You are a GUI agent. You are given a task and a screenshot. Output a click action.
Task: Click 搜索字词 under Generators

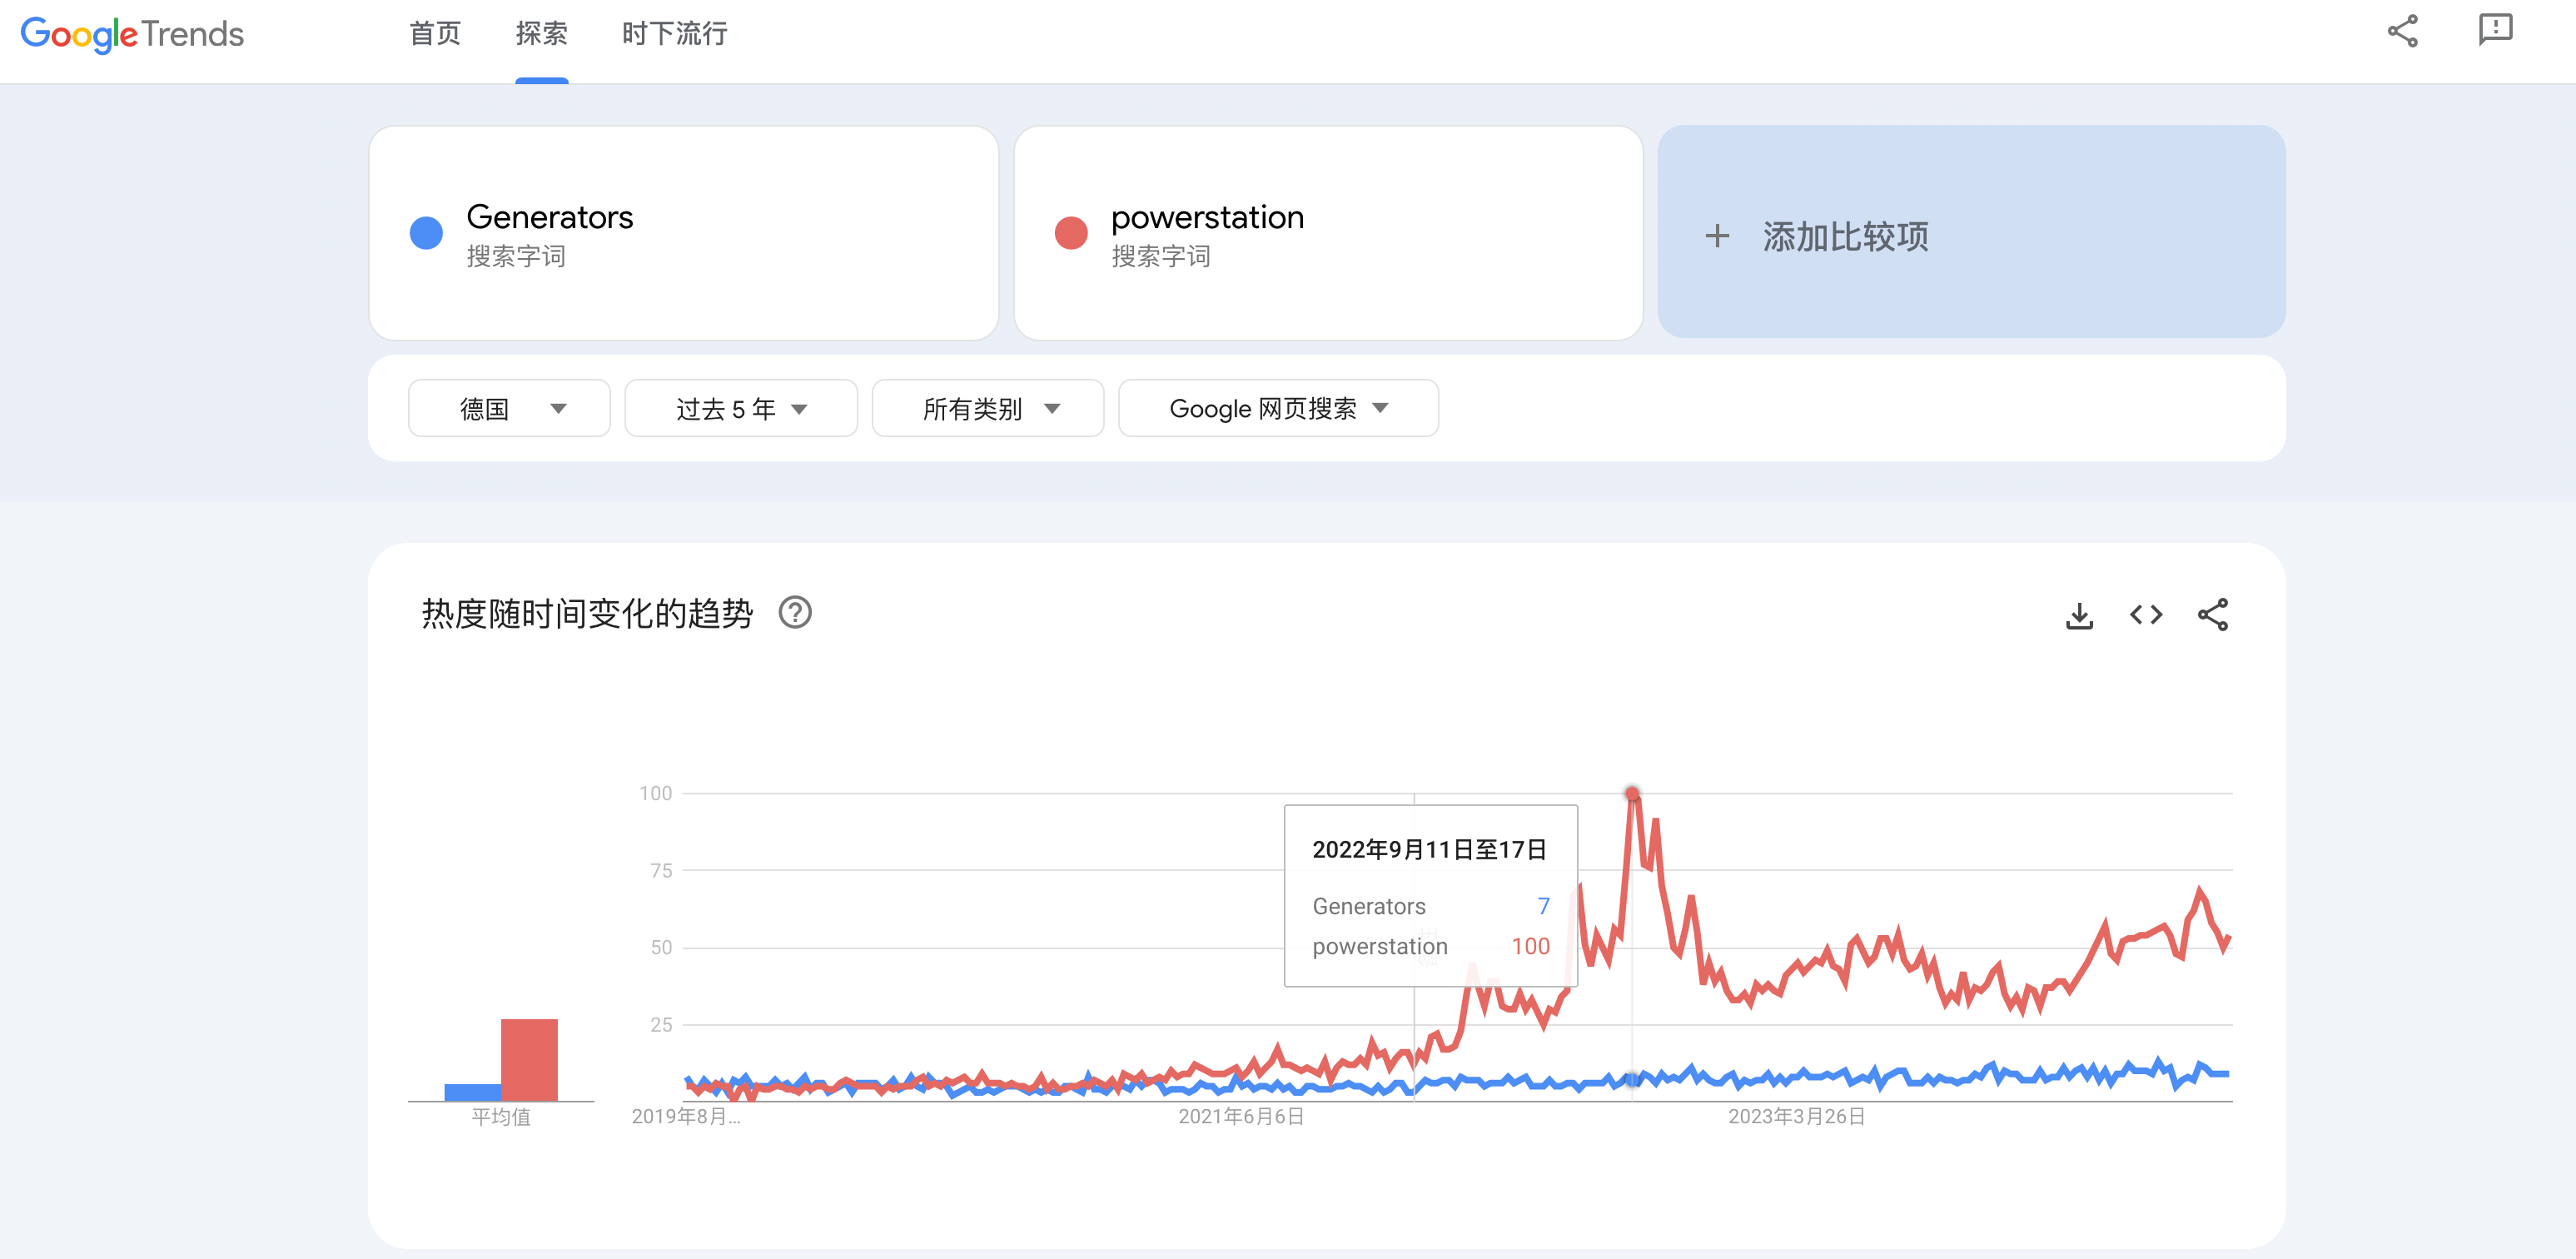coord(516,257)
